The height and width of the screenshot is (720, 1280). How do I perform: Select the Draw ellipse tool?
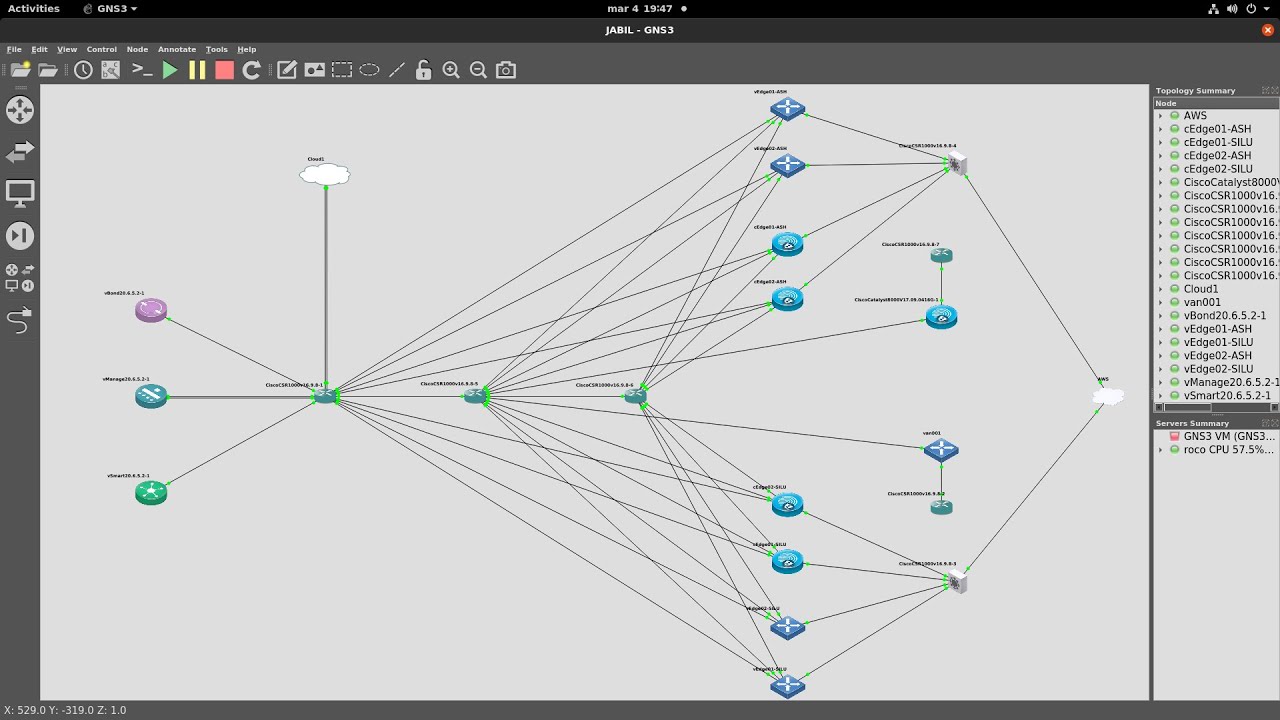[x=370, y=70]
